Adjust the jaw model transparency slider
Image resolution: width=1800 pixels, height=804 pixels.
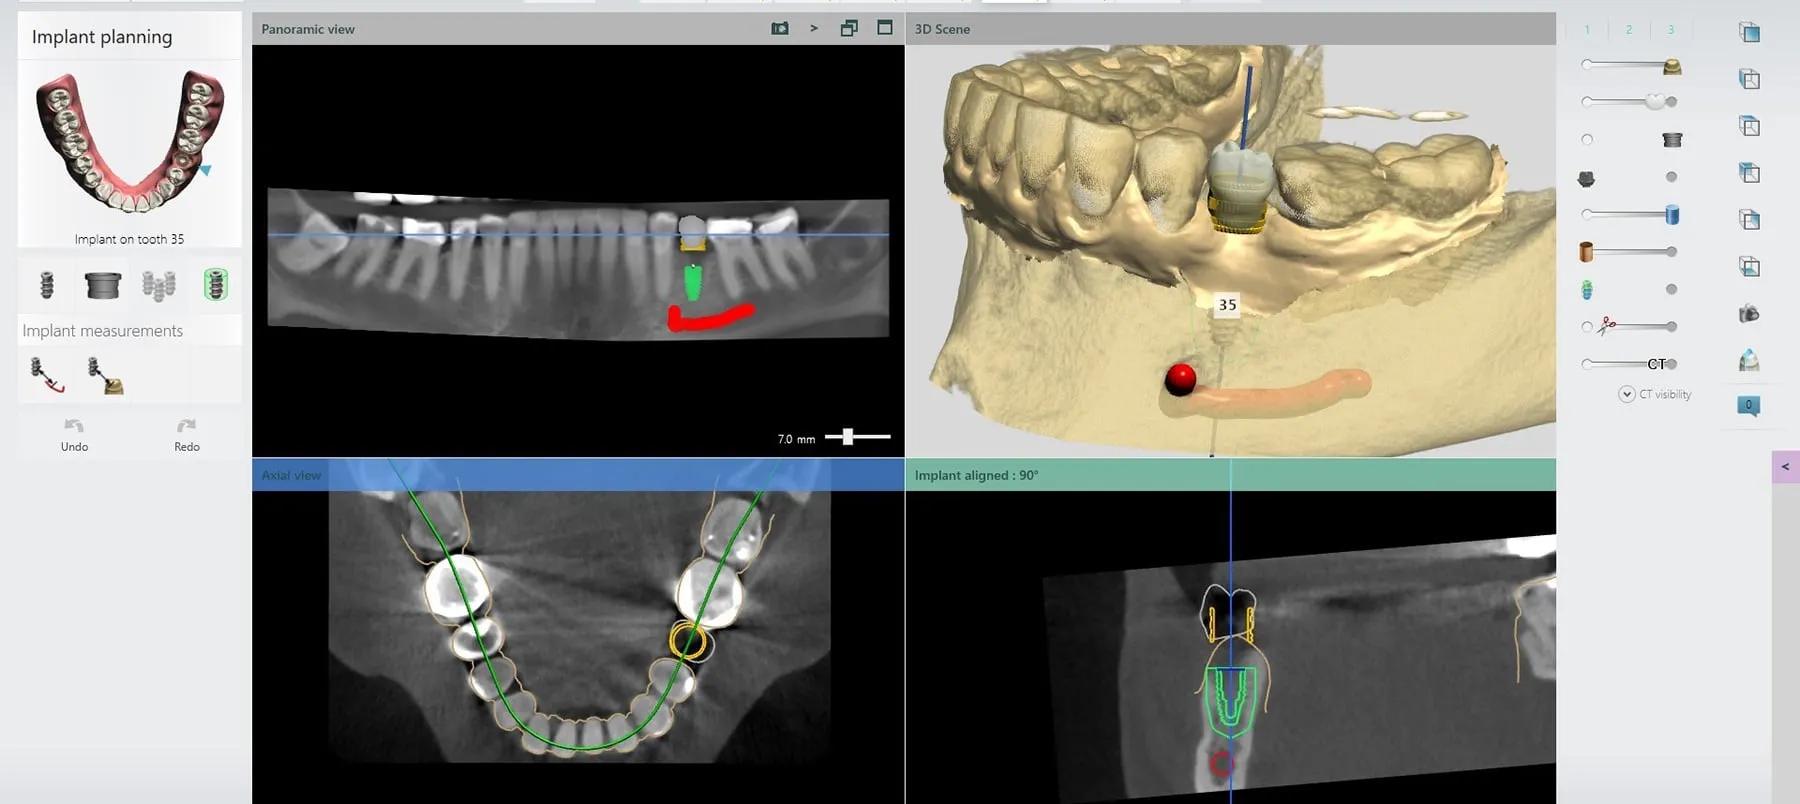(x=1629, y=65)
